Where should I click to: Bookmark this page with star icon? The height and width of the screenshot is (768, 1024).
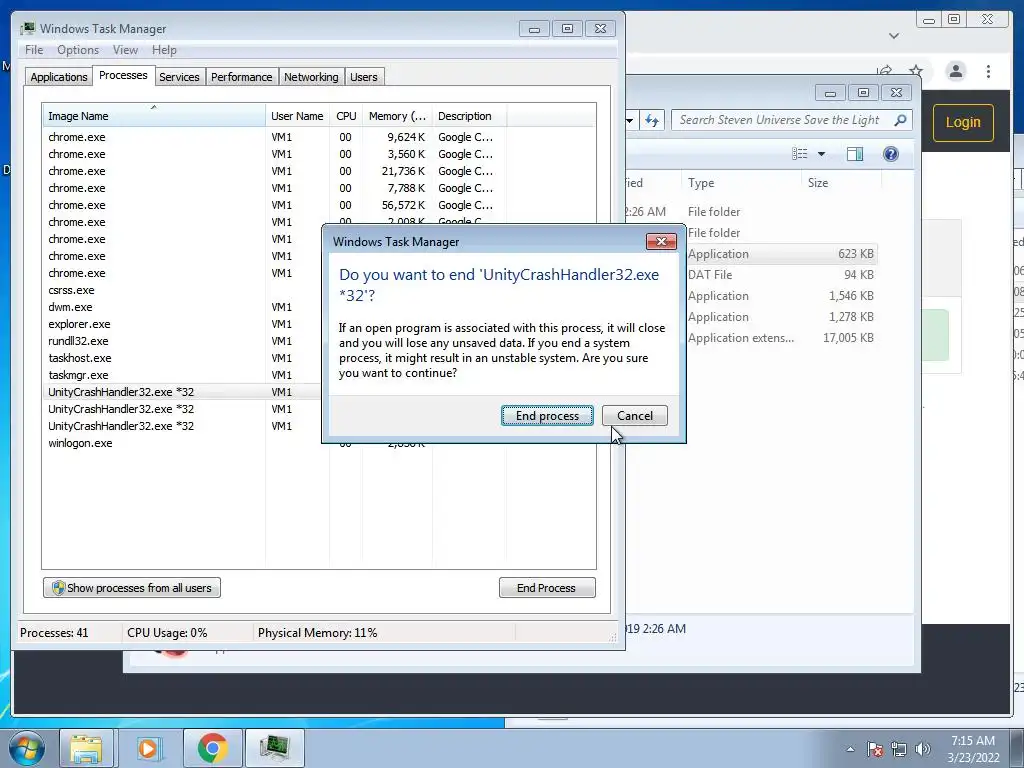coord(916,71)
